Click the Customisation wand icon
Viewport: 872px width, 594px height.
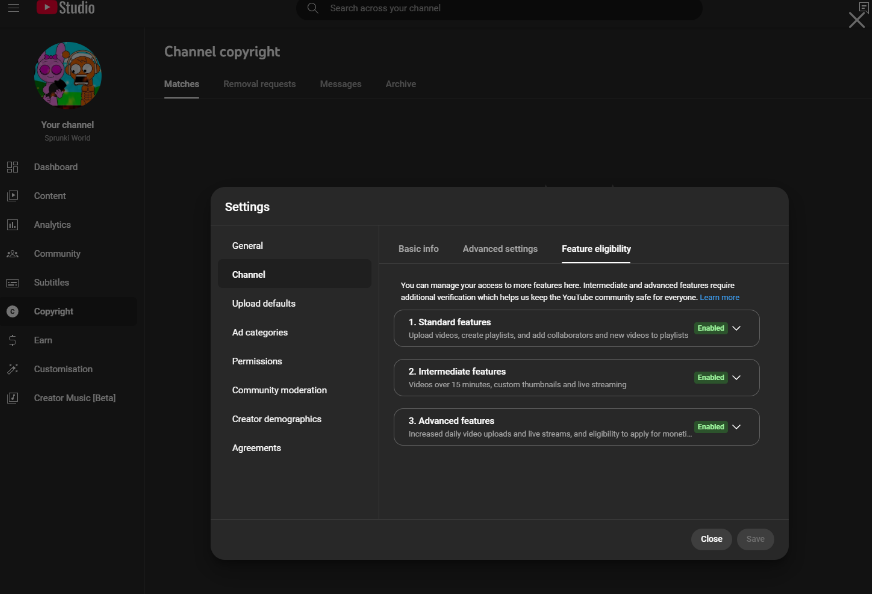[x=12, y=369]
